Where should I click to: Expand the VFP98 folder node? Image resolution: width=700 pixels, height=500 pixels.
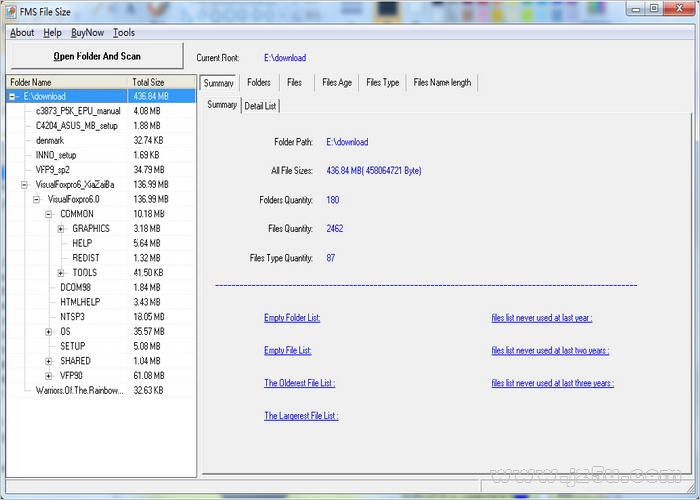coord(49,376)
